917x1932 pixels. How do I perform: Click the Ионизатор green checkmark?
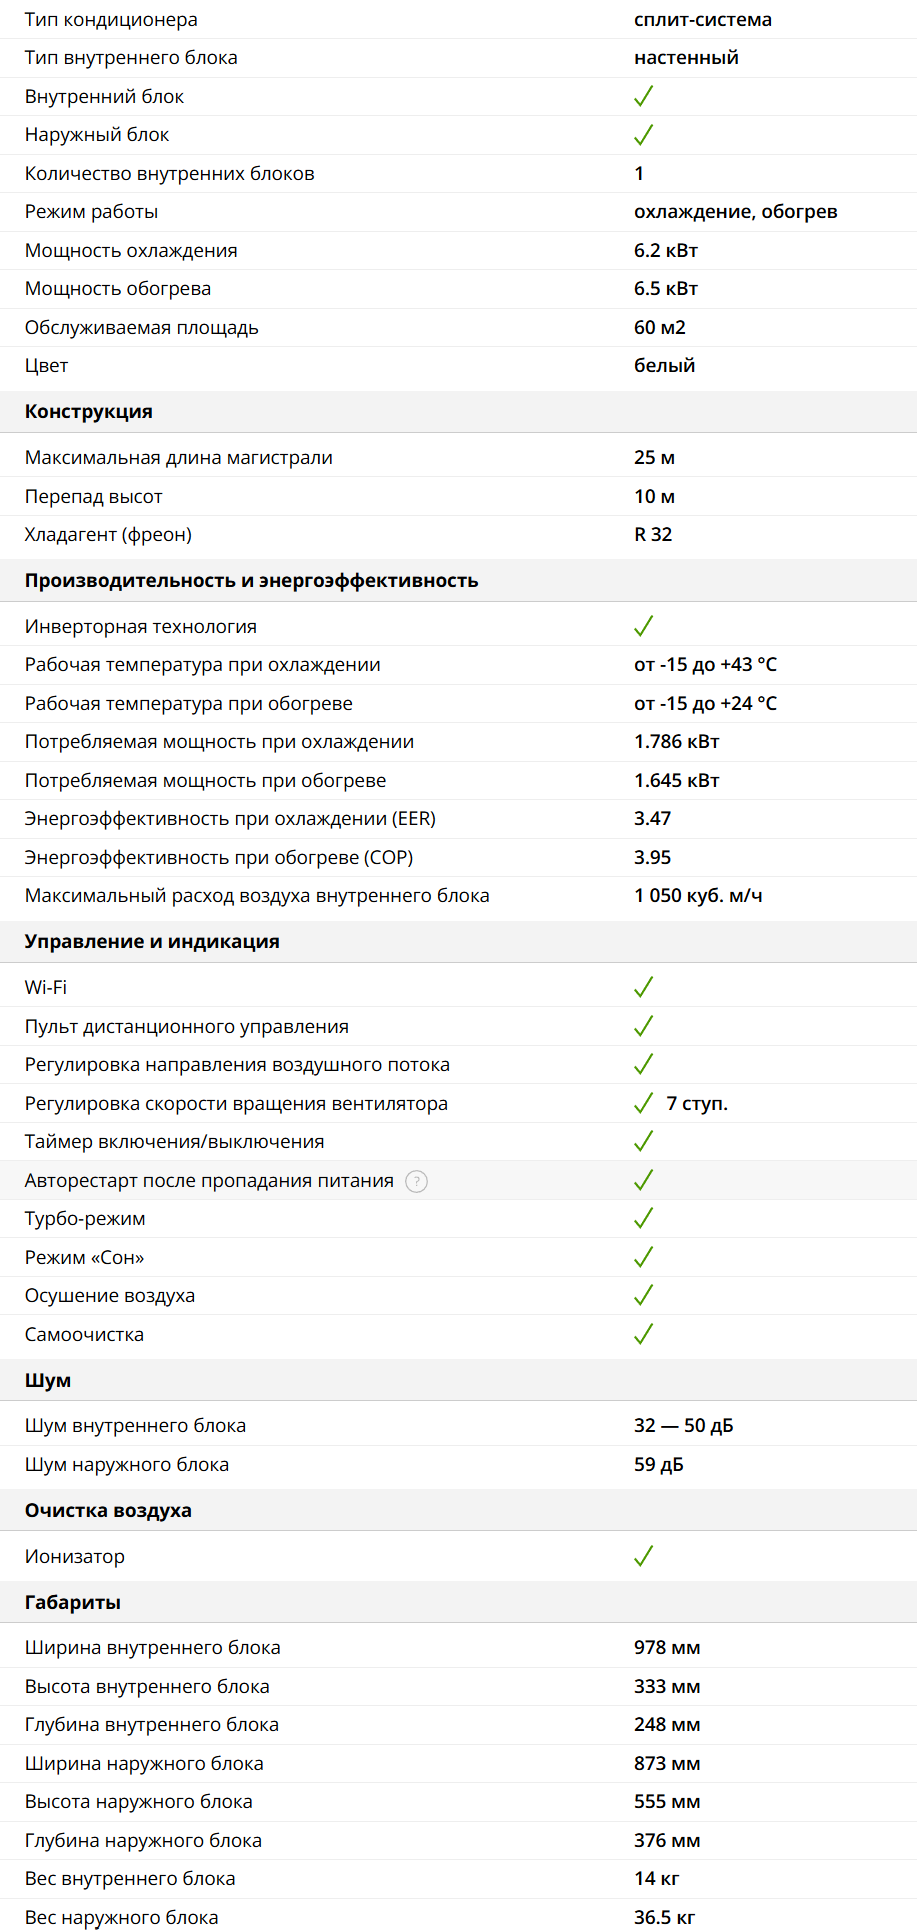click(643, 1556)
